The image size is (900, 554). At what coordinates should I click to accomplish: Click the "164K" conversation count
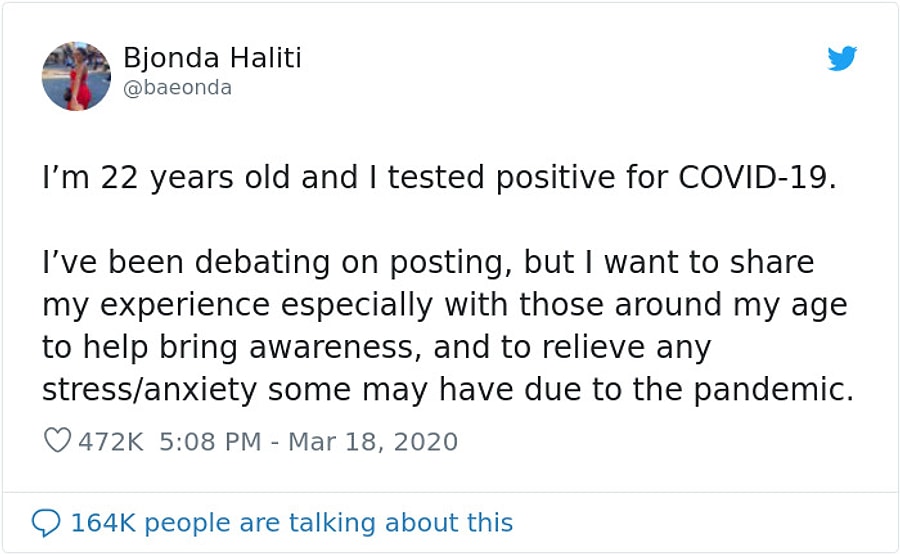click(104, 522)
